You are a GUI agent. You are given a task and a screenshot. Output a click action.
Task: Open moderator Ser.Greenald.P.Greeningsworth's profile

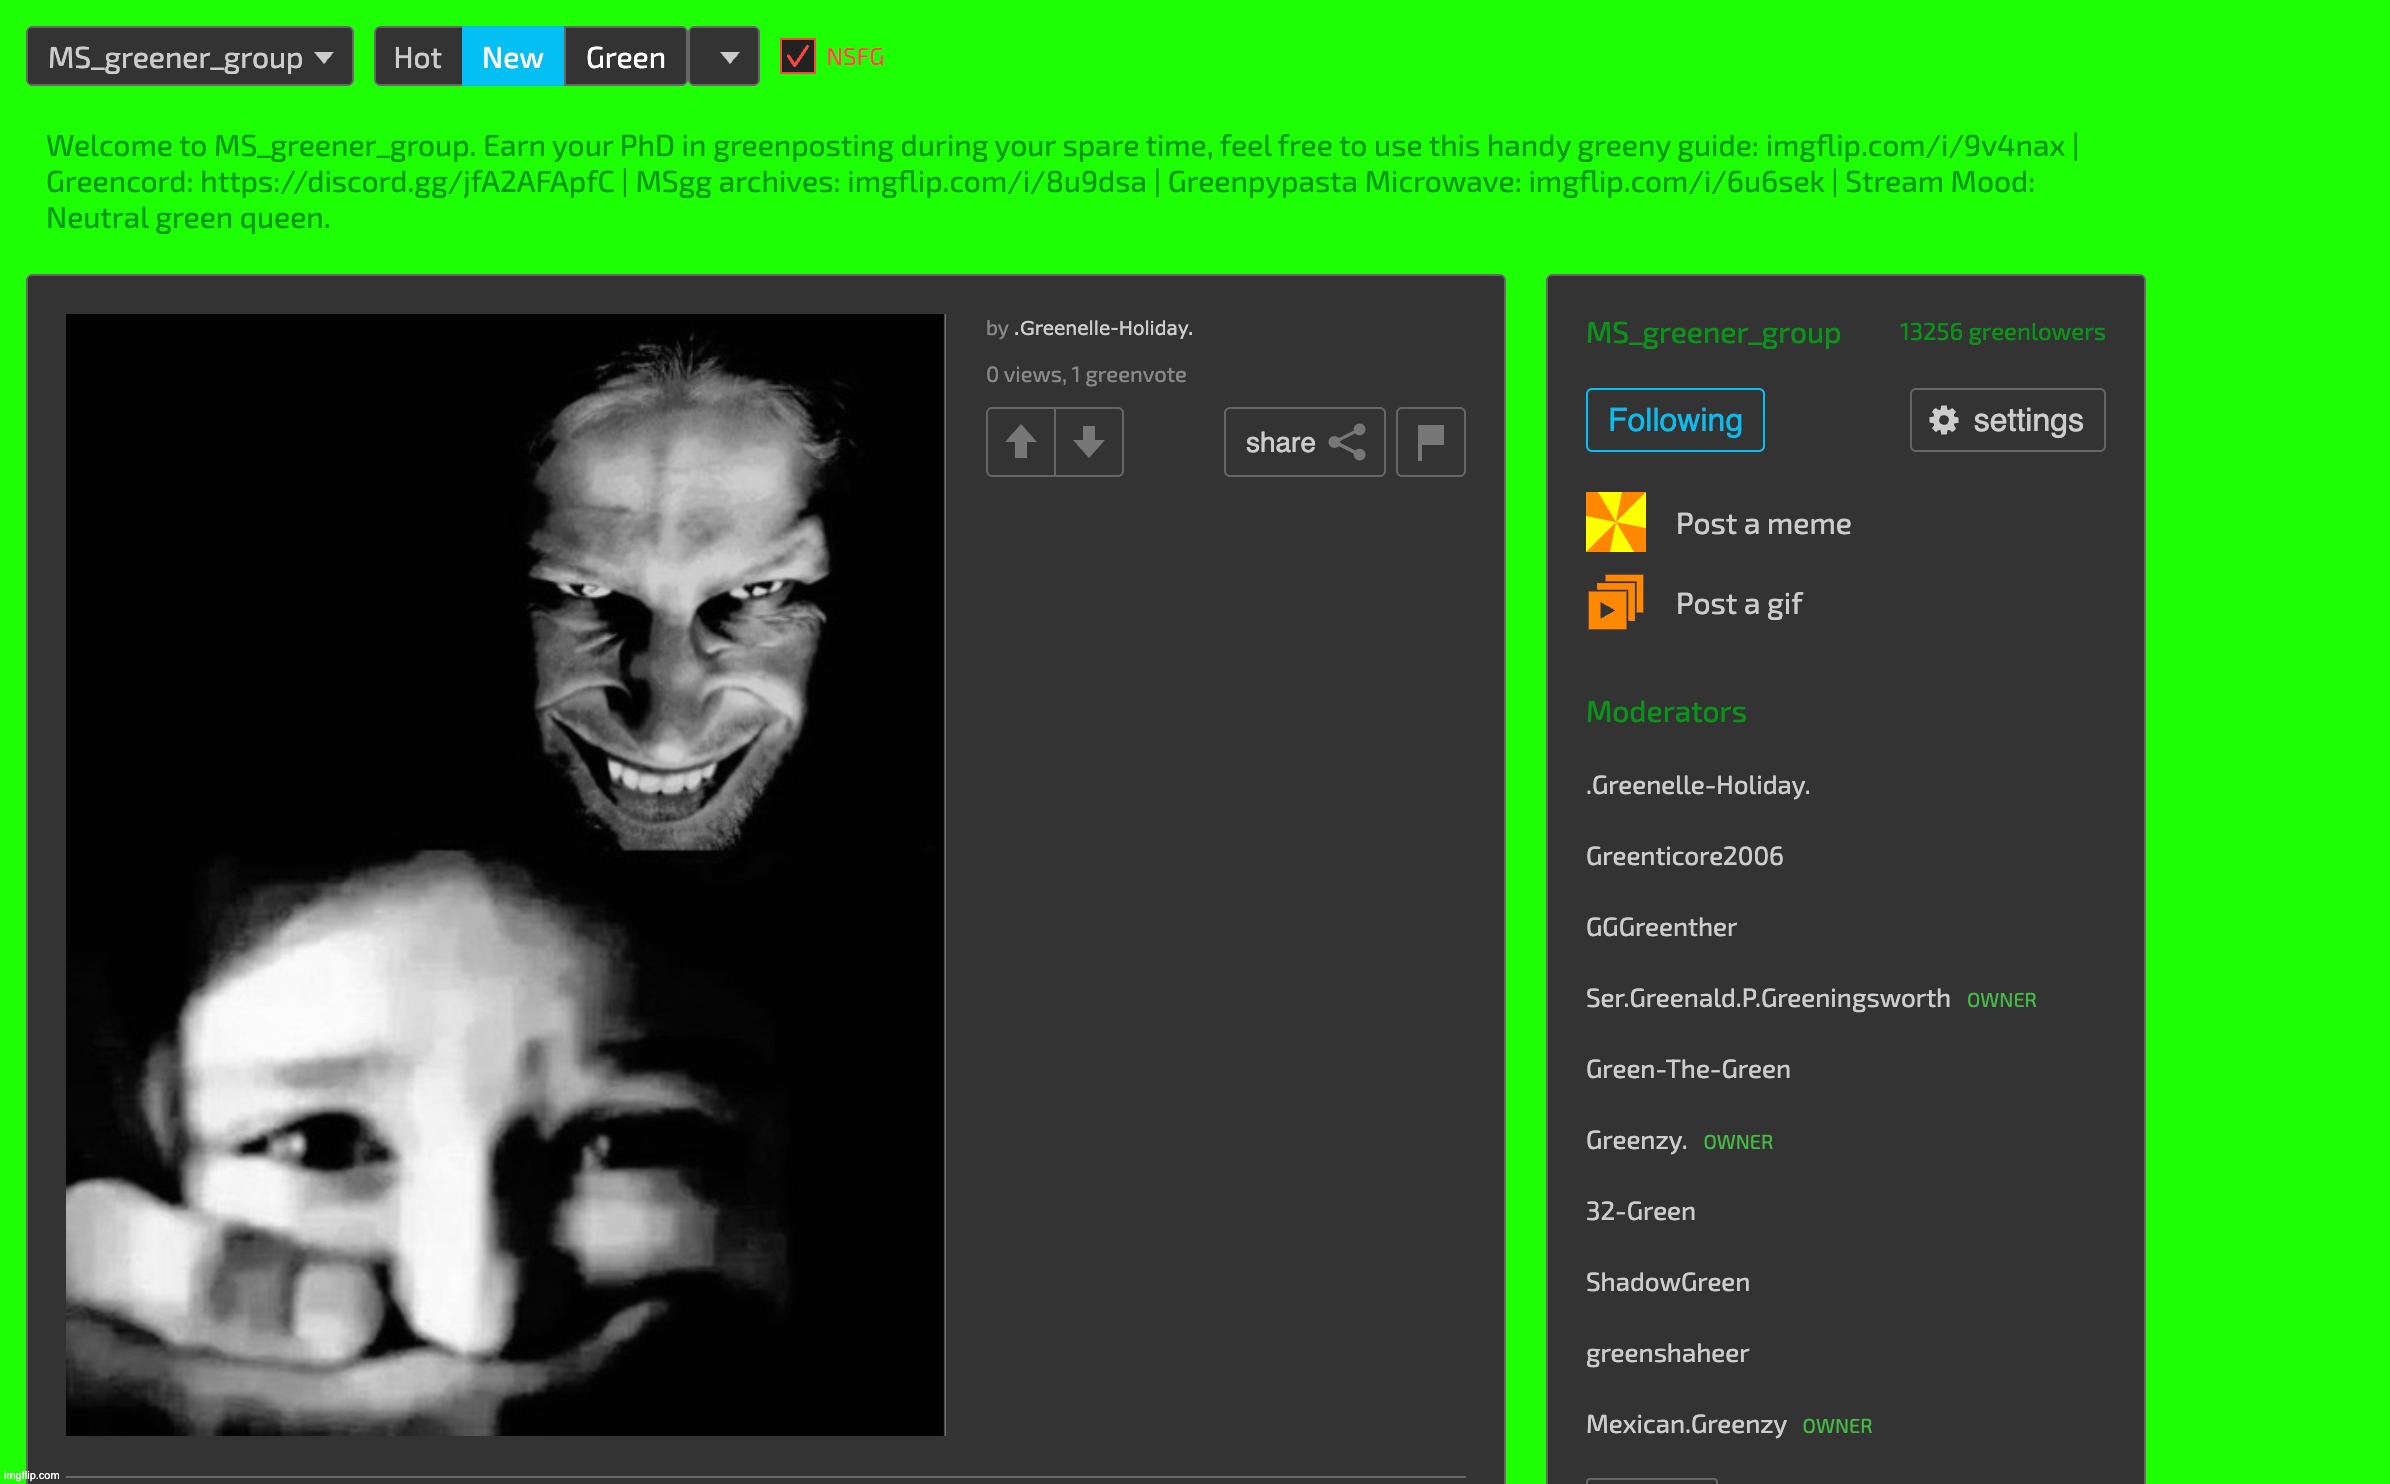point(1767,998)
